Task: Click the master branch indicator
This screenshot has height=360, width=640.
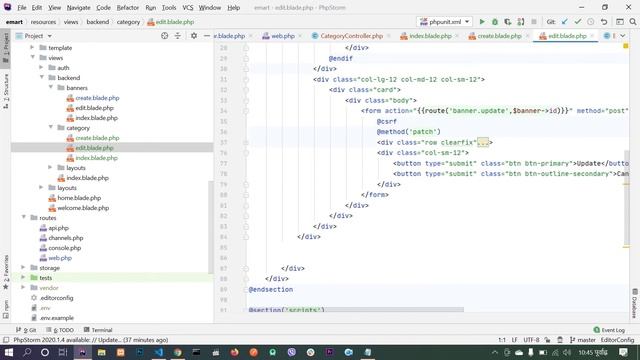Action: click(x=582, y=340)
